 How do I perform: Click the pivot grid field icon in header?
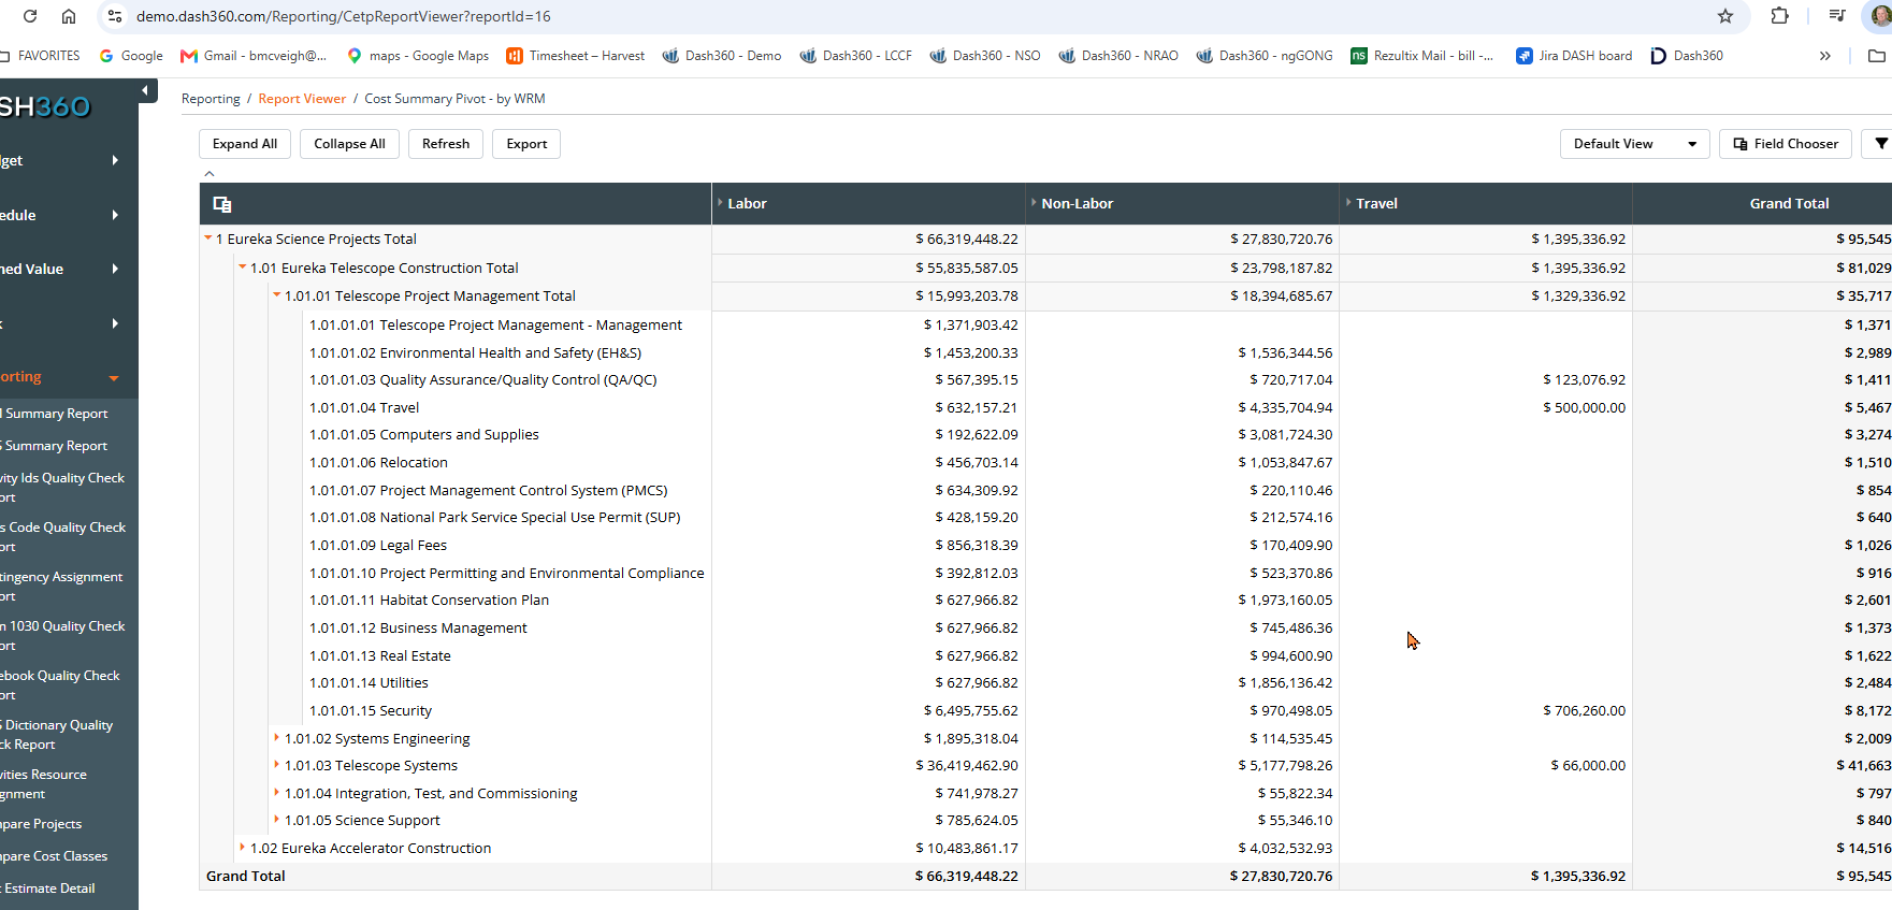pos(222,204)
